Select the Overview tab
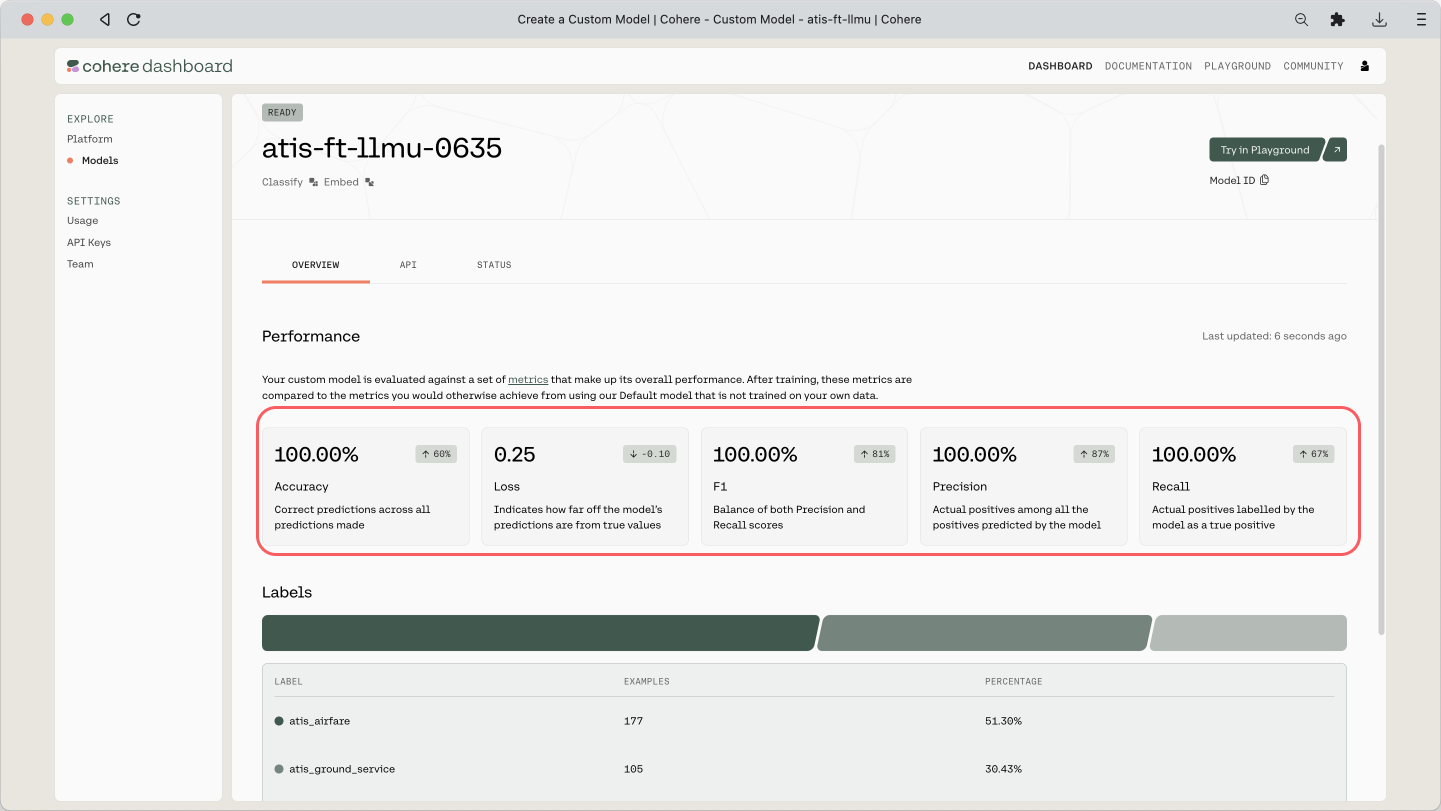This screenshot has height=811, width=1441. coord(315,265)
